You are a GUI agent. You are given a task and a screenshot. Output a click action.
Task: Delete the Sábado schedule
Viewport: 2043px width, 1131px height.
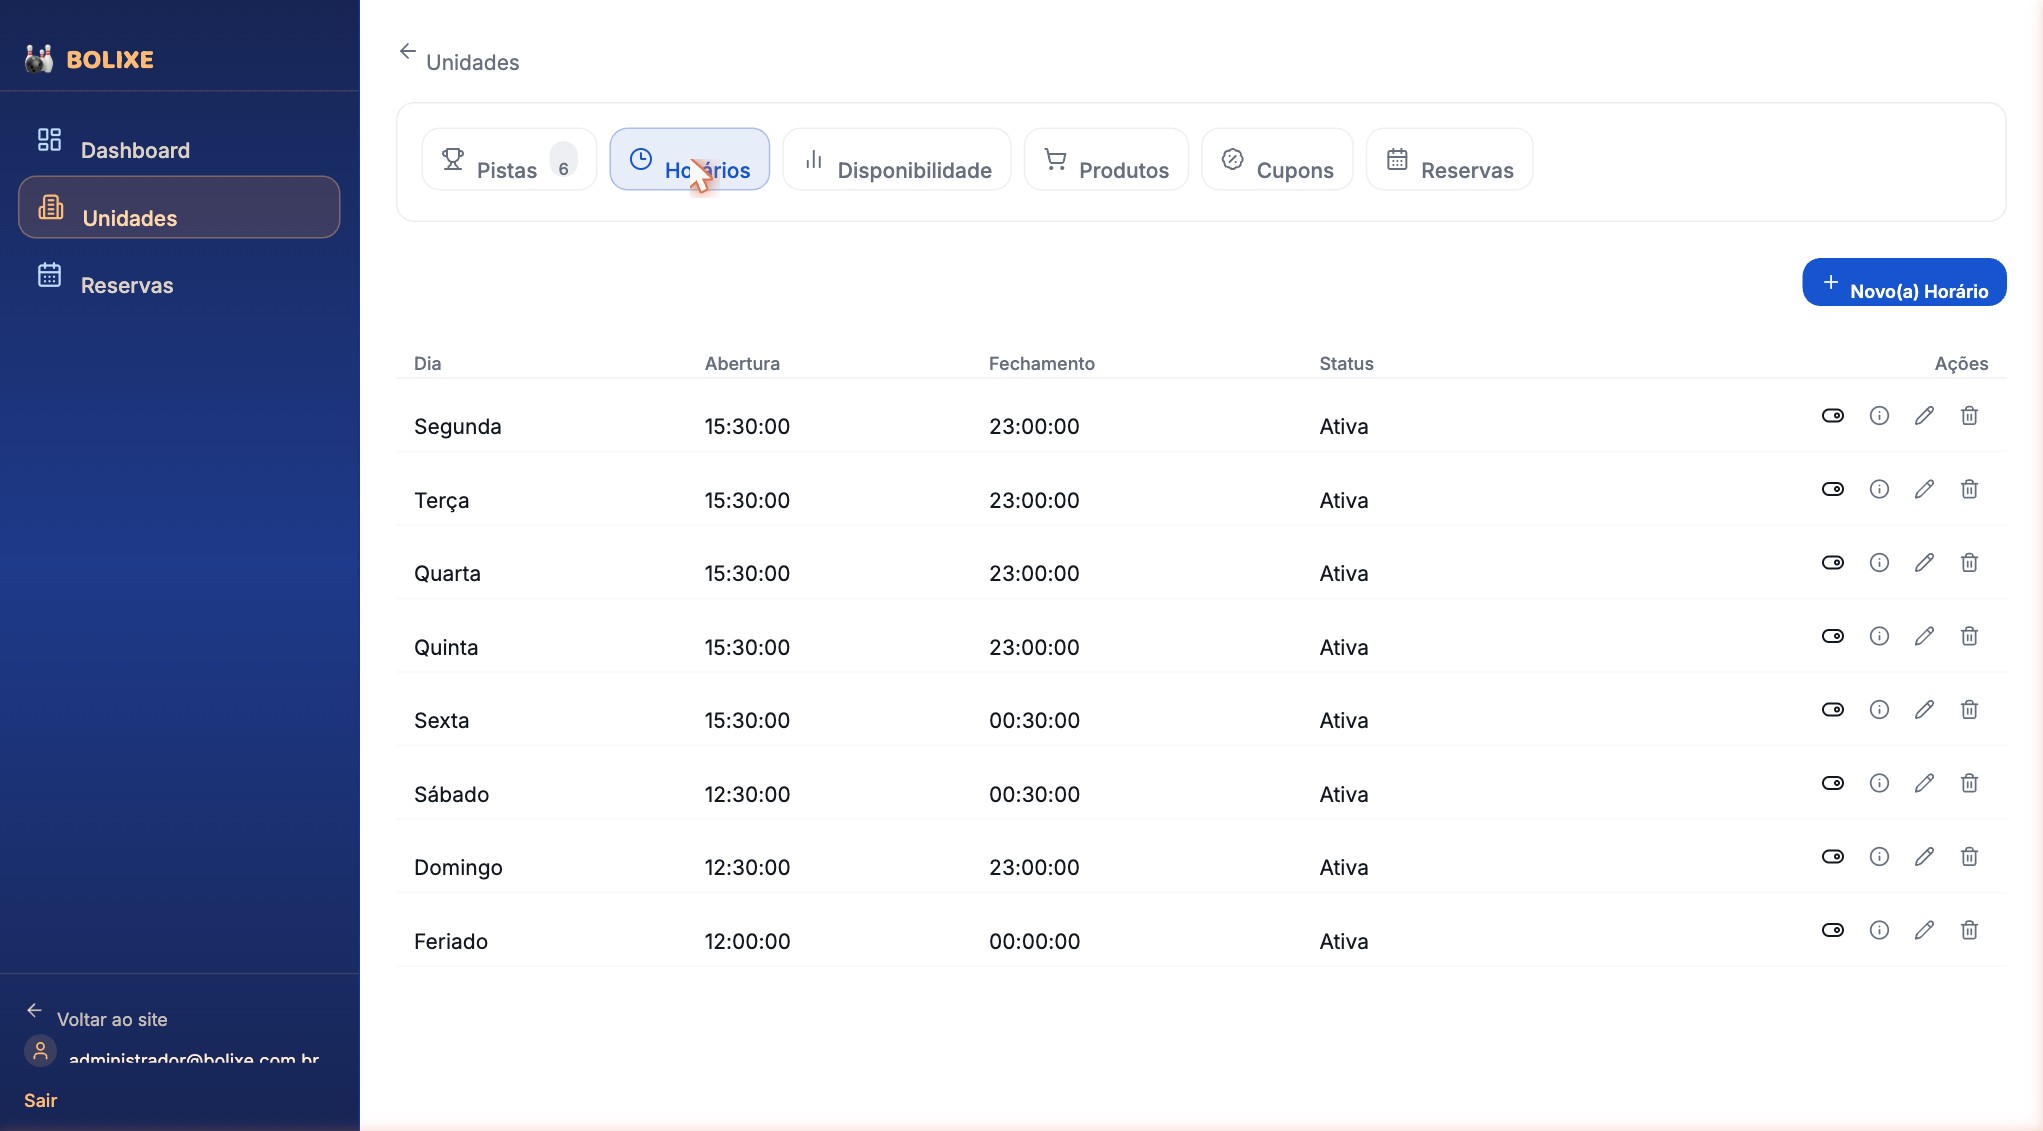(x=1969, y=783)
